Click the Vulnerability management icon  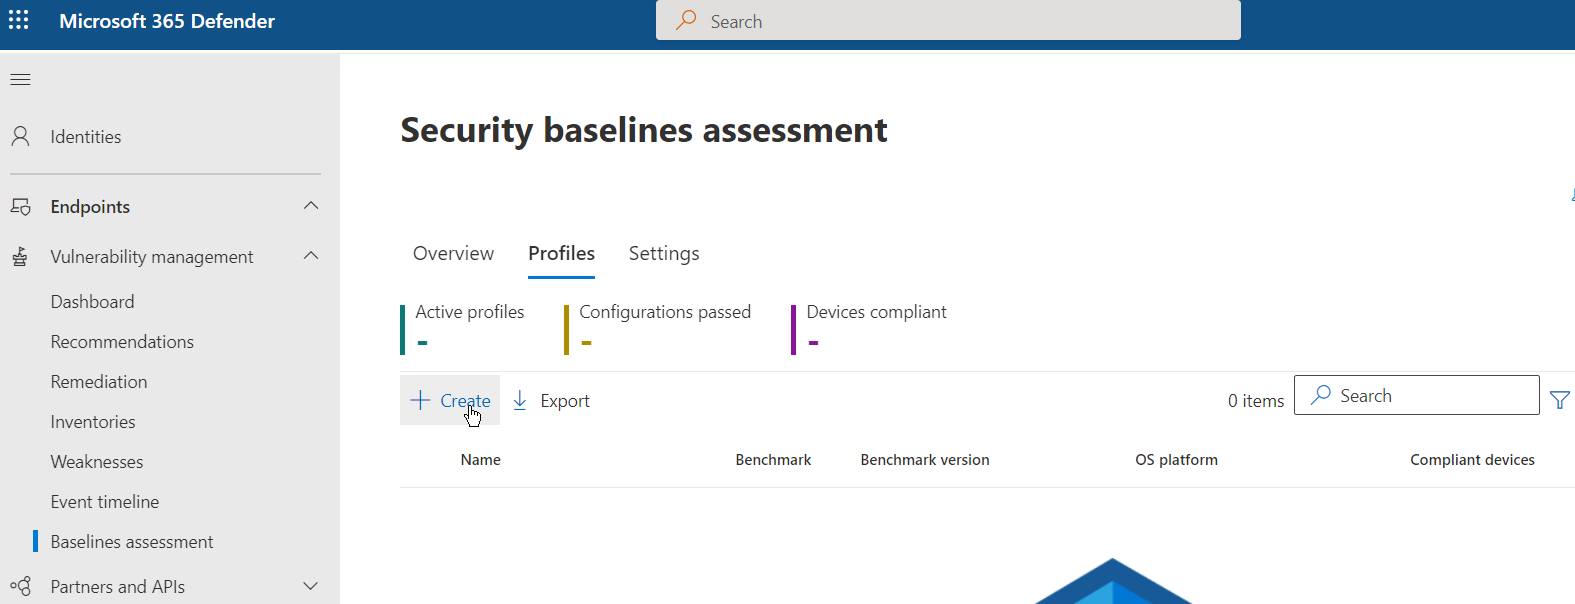20,257
